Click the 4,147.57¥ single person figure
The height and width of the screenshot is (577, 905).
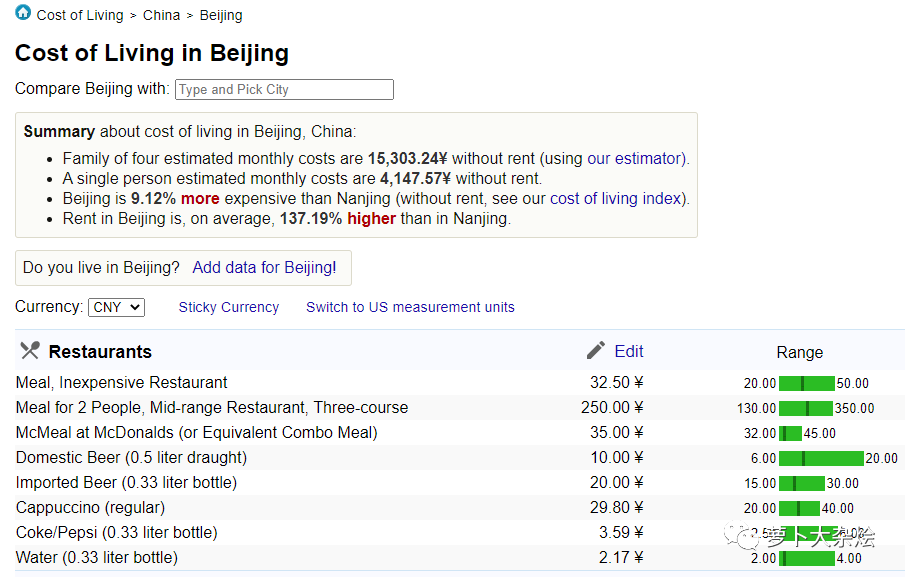click(416, 179)
